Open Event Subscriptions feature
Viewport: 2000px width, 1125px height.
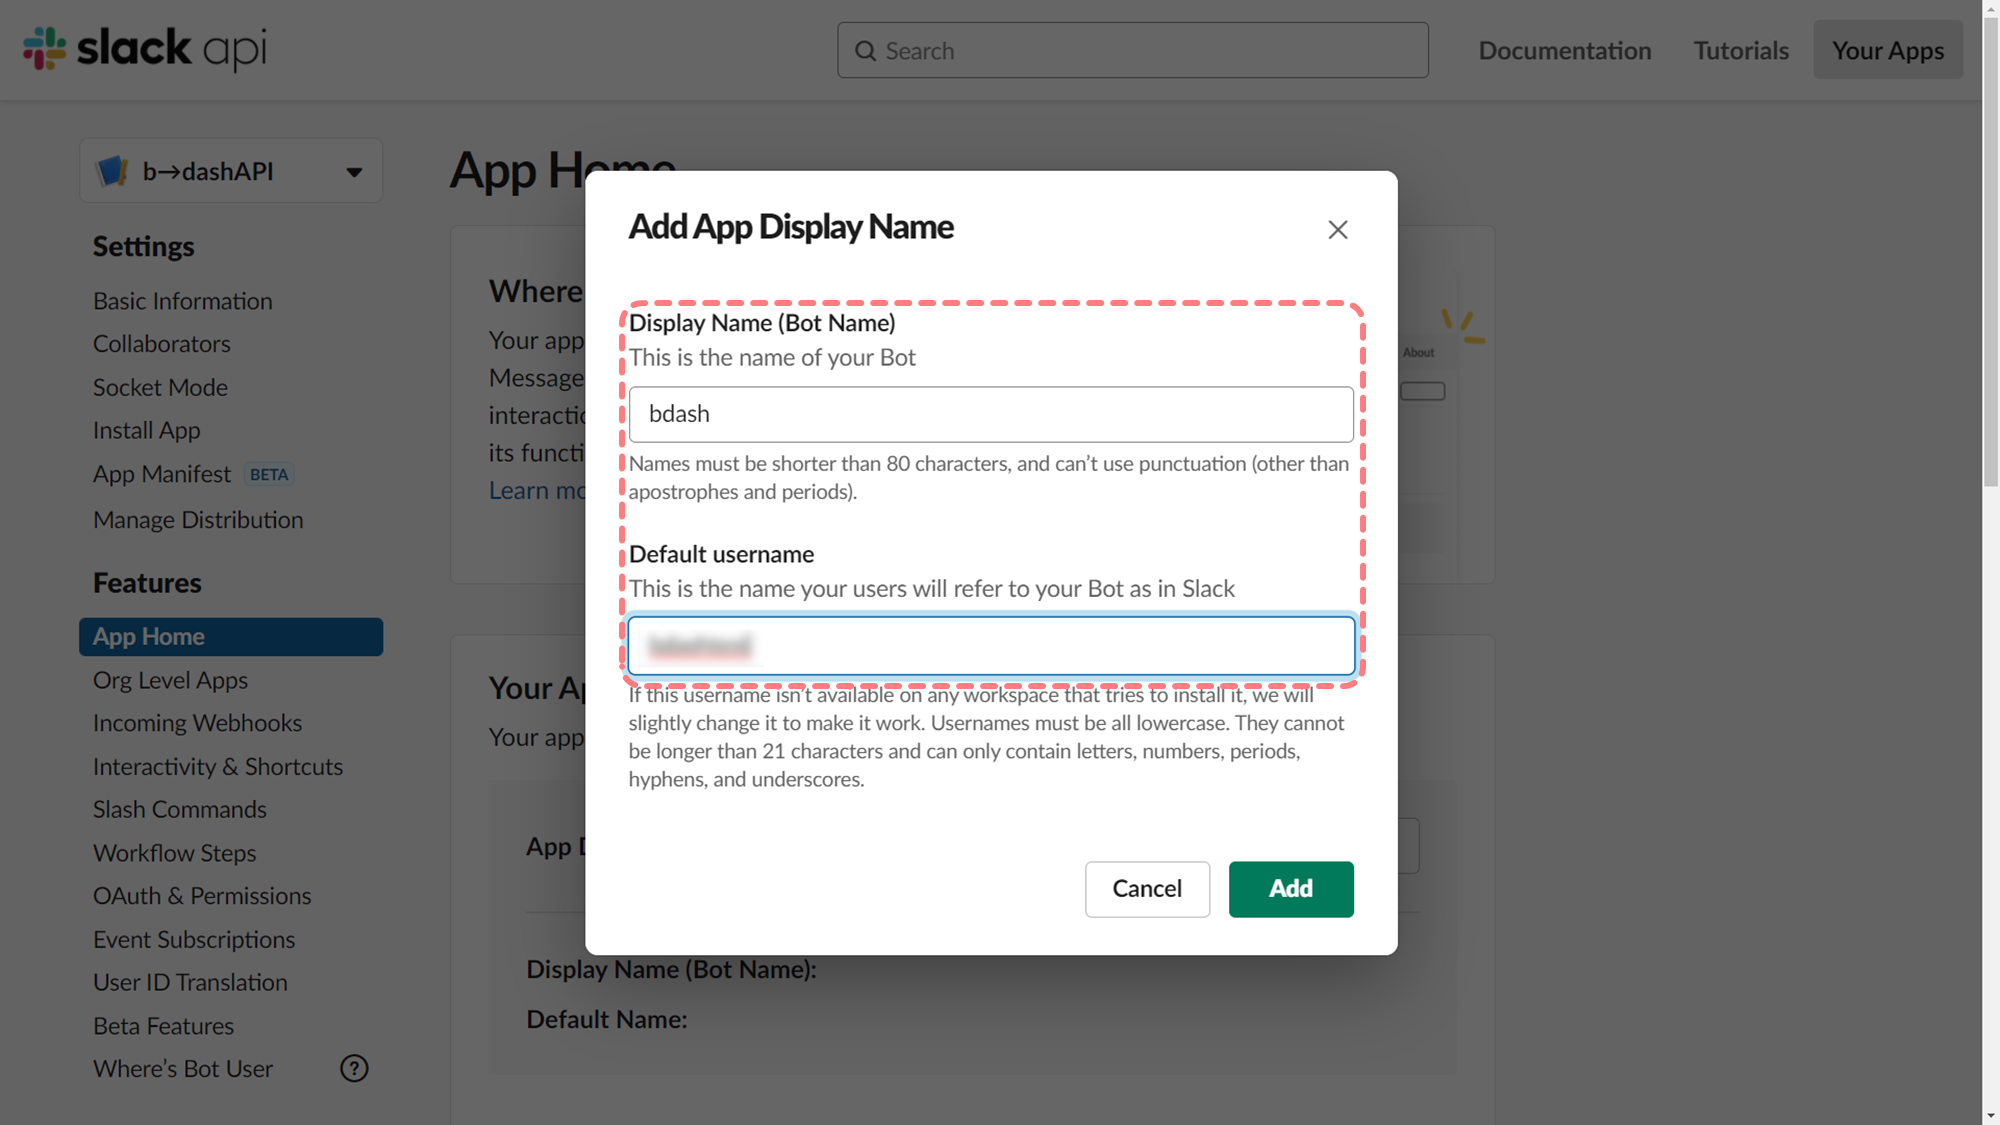[194, 939]
